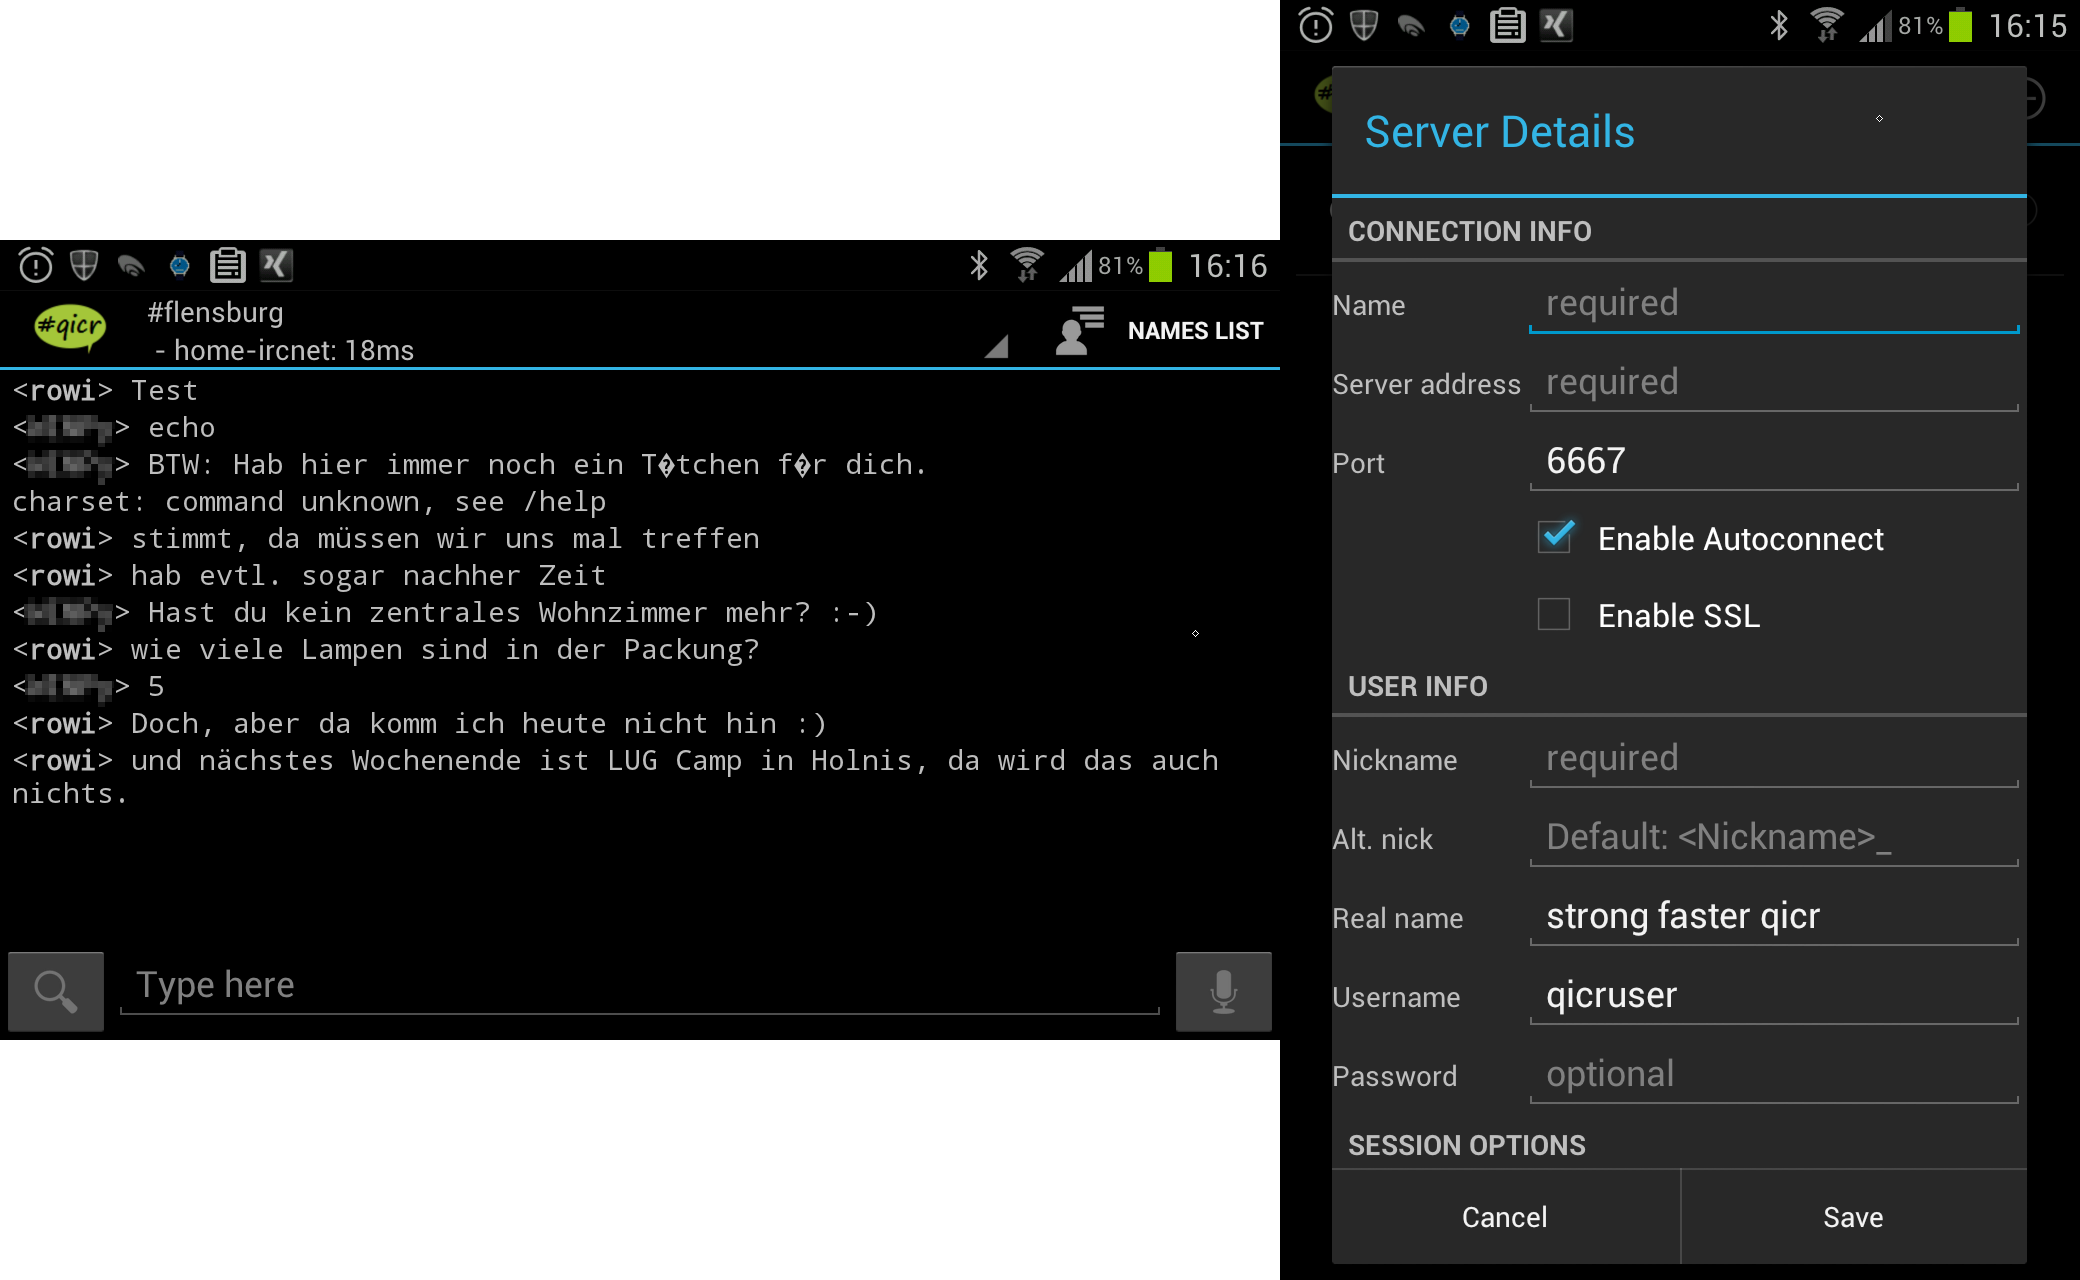
Task: Tap the signal bars icon above Server Details
Action: tap(1876, 26)
